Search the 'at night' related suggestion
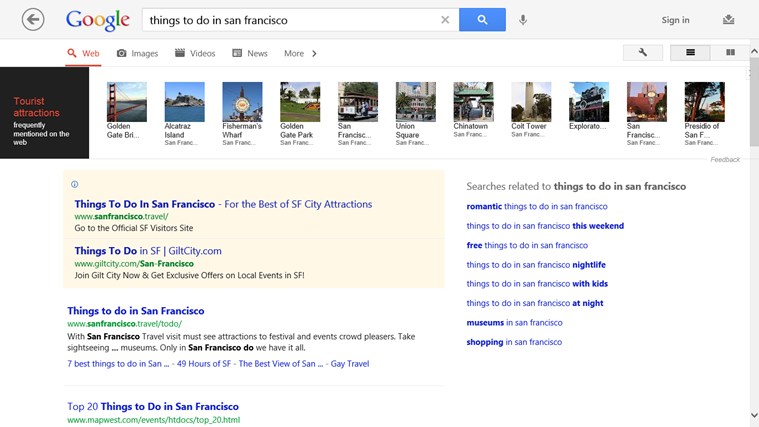 tap(535, 303)
